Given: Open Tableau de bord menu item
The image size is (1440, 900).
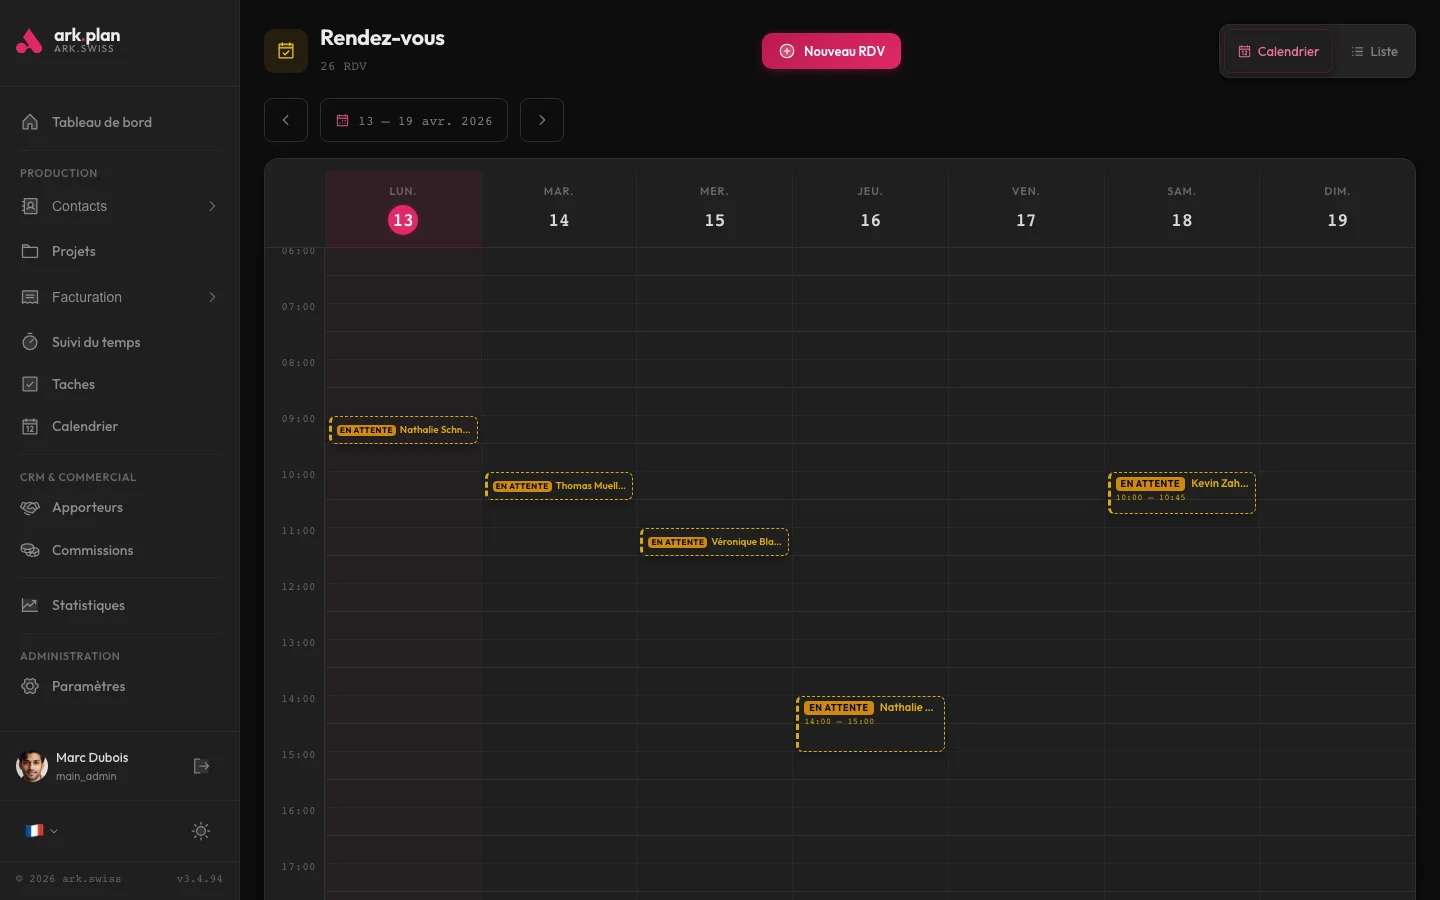Looking at the screenshot, I should pyautogui.click(x=120, y=122).
